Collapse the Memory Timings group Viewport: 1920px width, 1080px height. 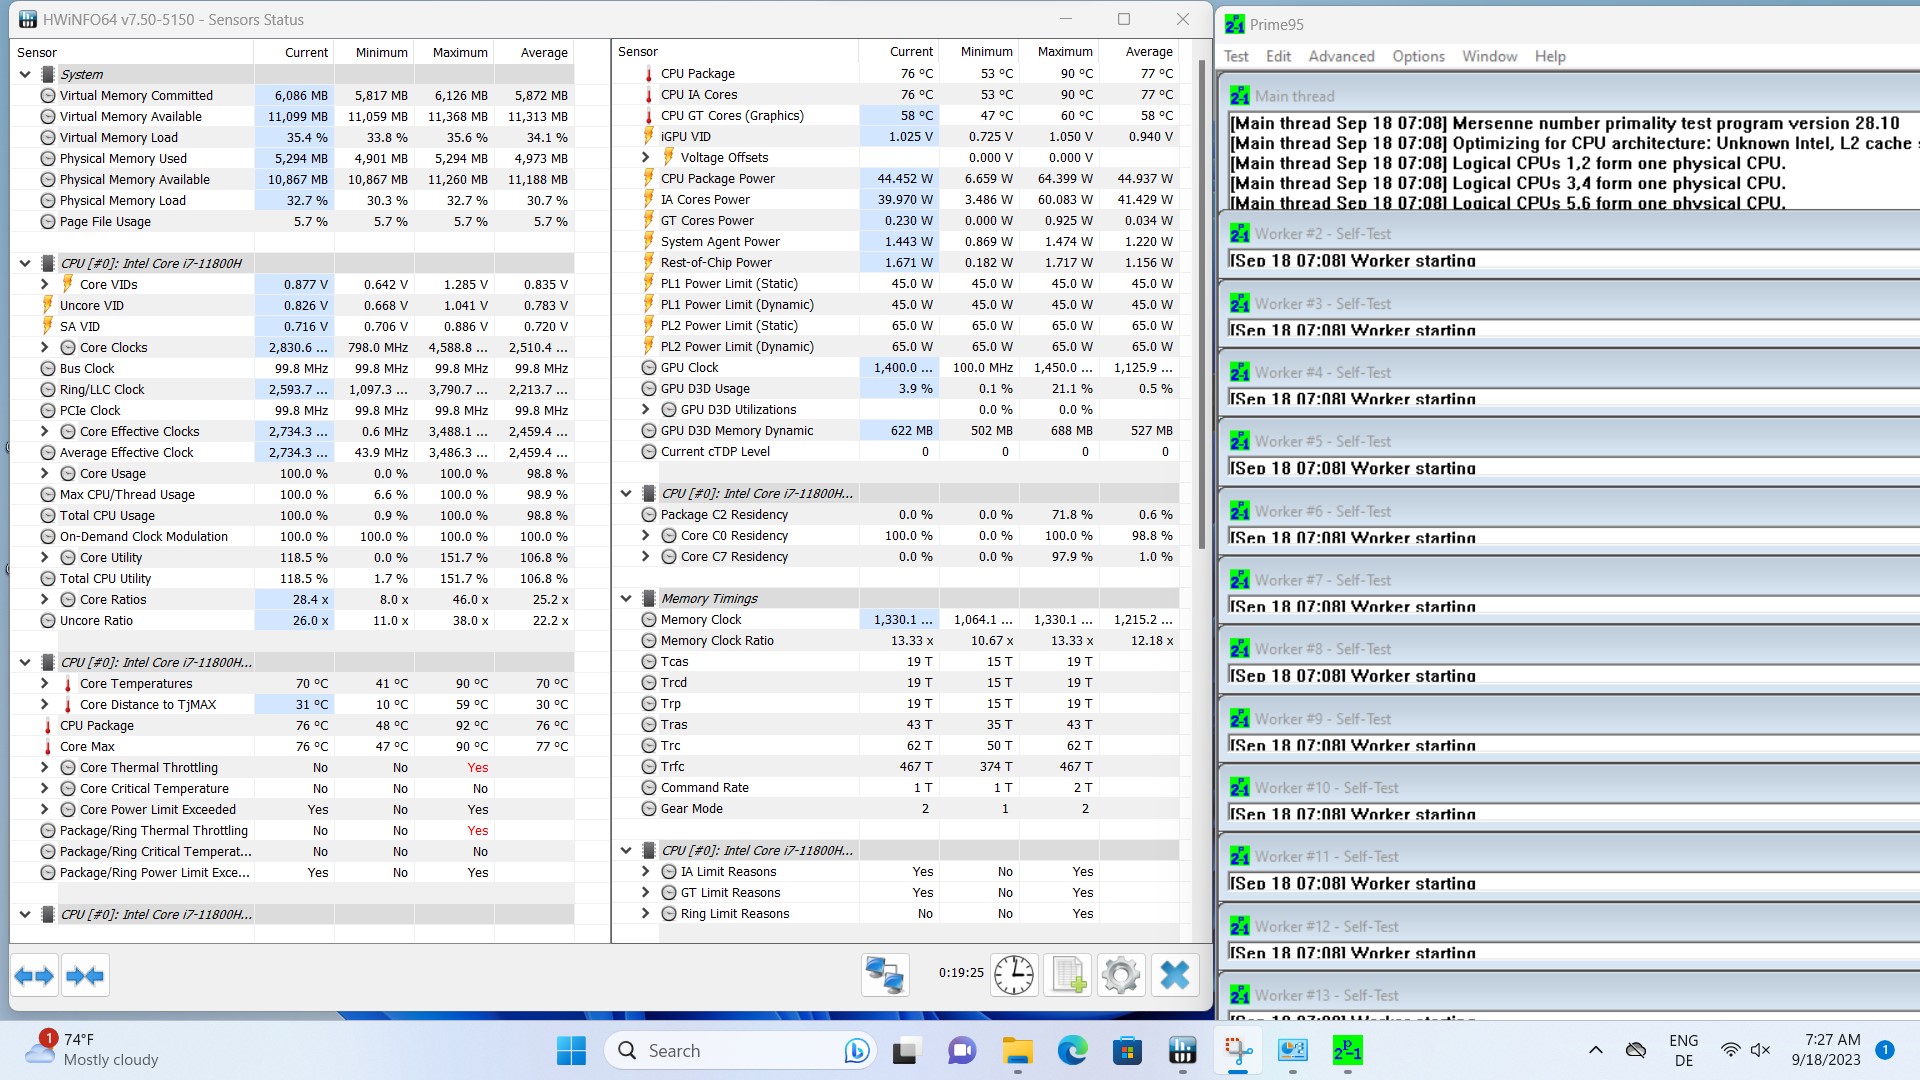point(626,598)
